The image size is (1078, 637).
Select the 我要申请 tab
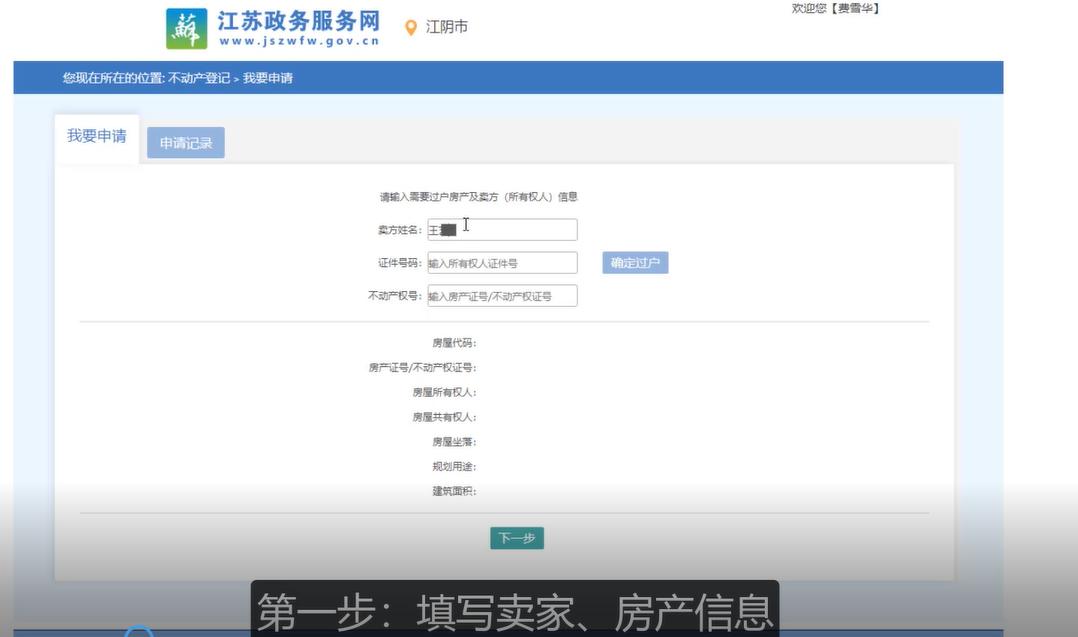(97, 138)
